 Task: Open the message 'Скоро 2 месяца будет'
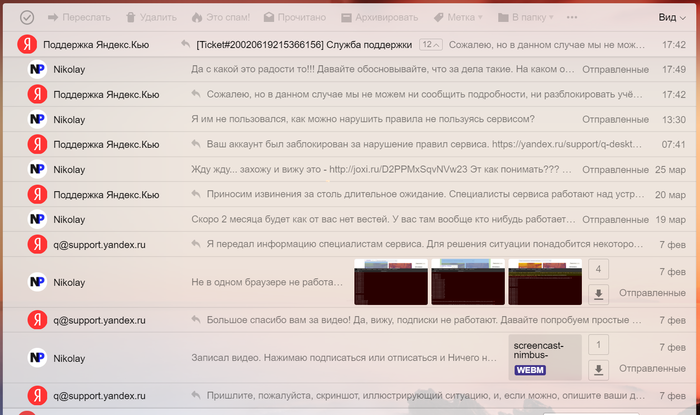(x=383, y=219)
